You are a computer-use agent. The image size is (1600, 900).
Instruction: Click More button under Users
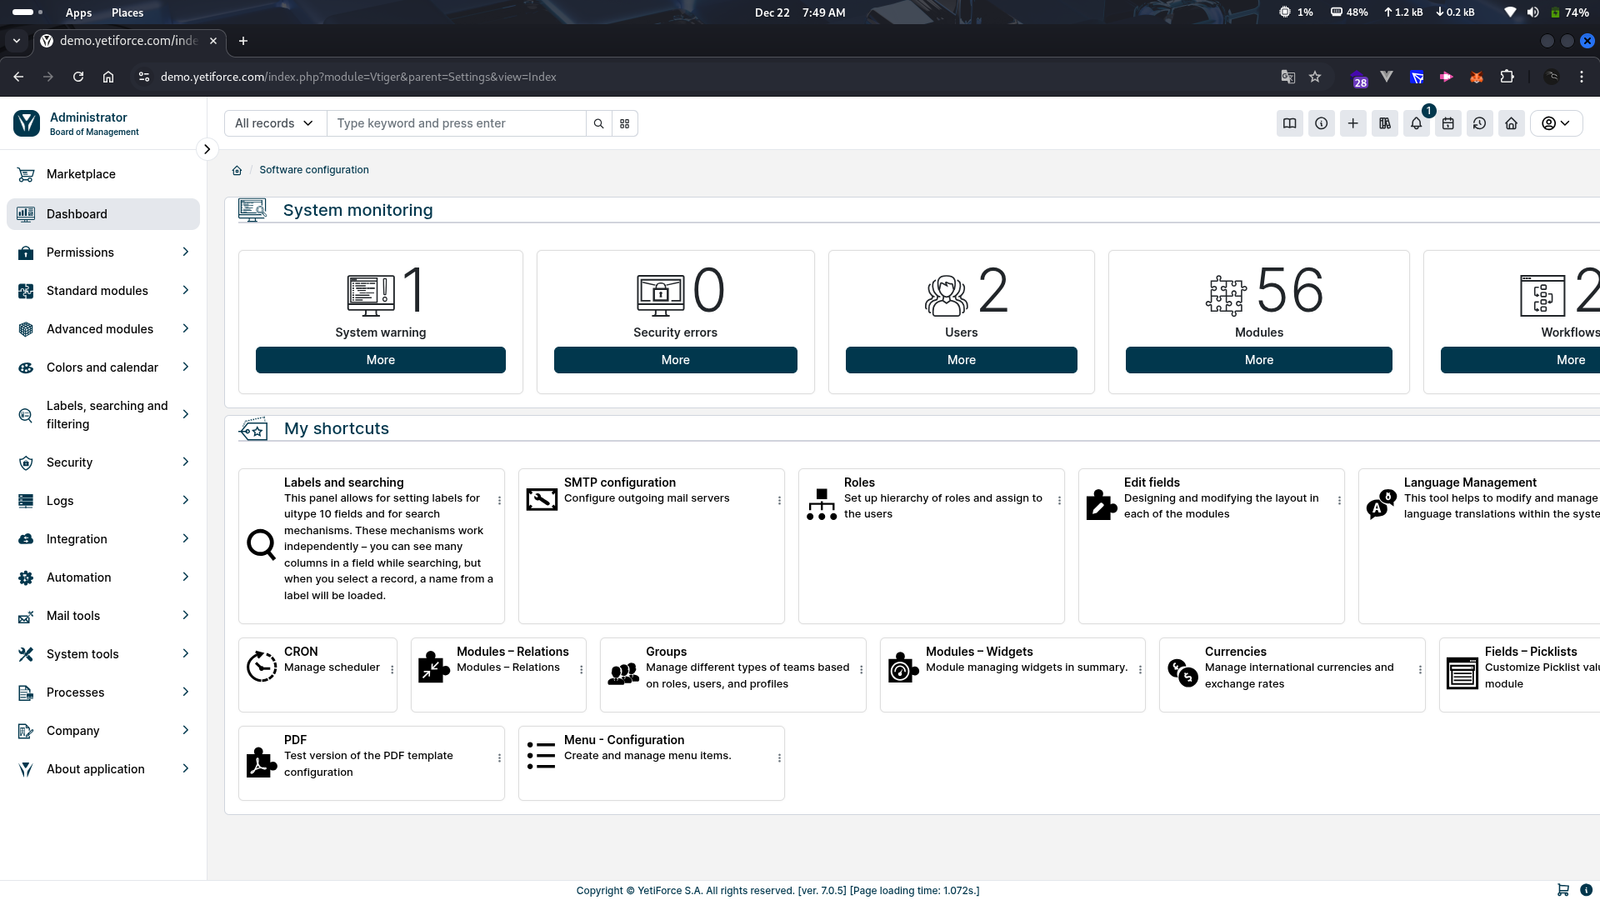(961, 360)
